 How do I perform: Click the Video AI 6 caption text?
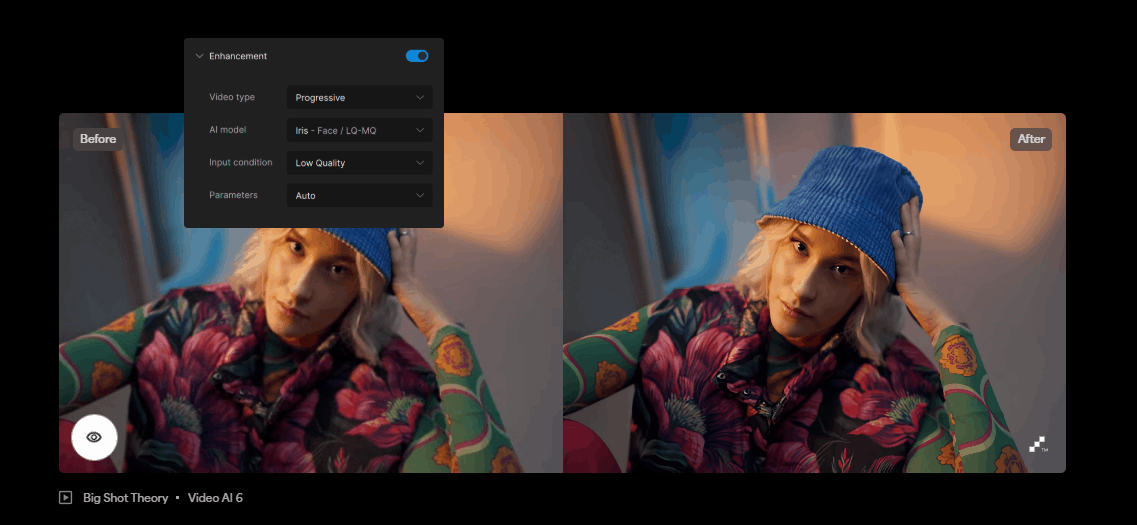(x=215, y=497)
